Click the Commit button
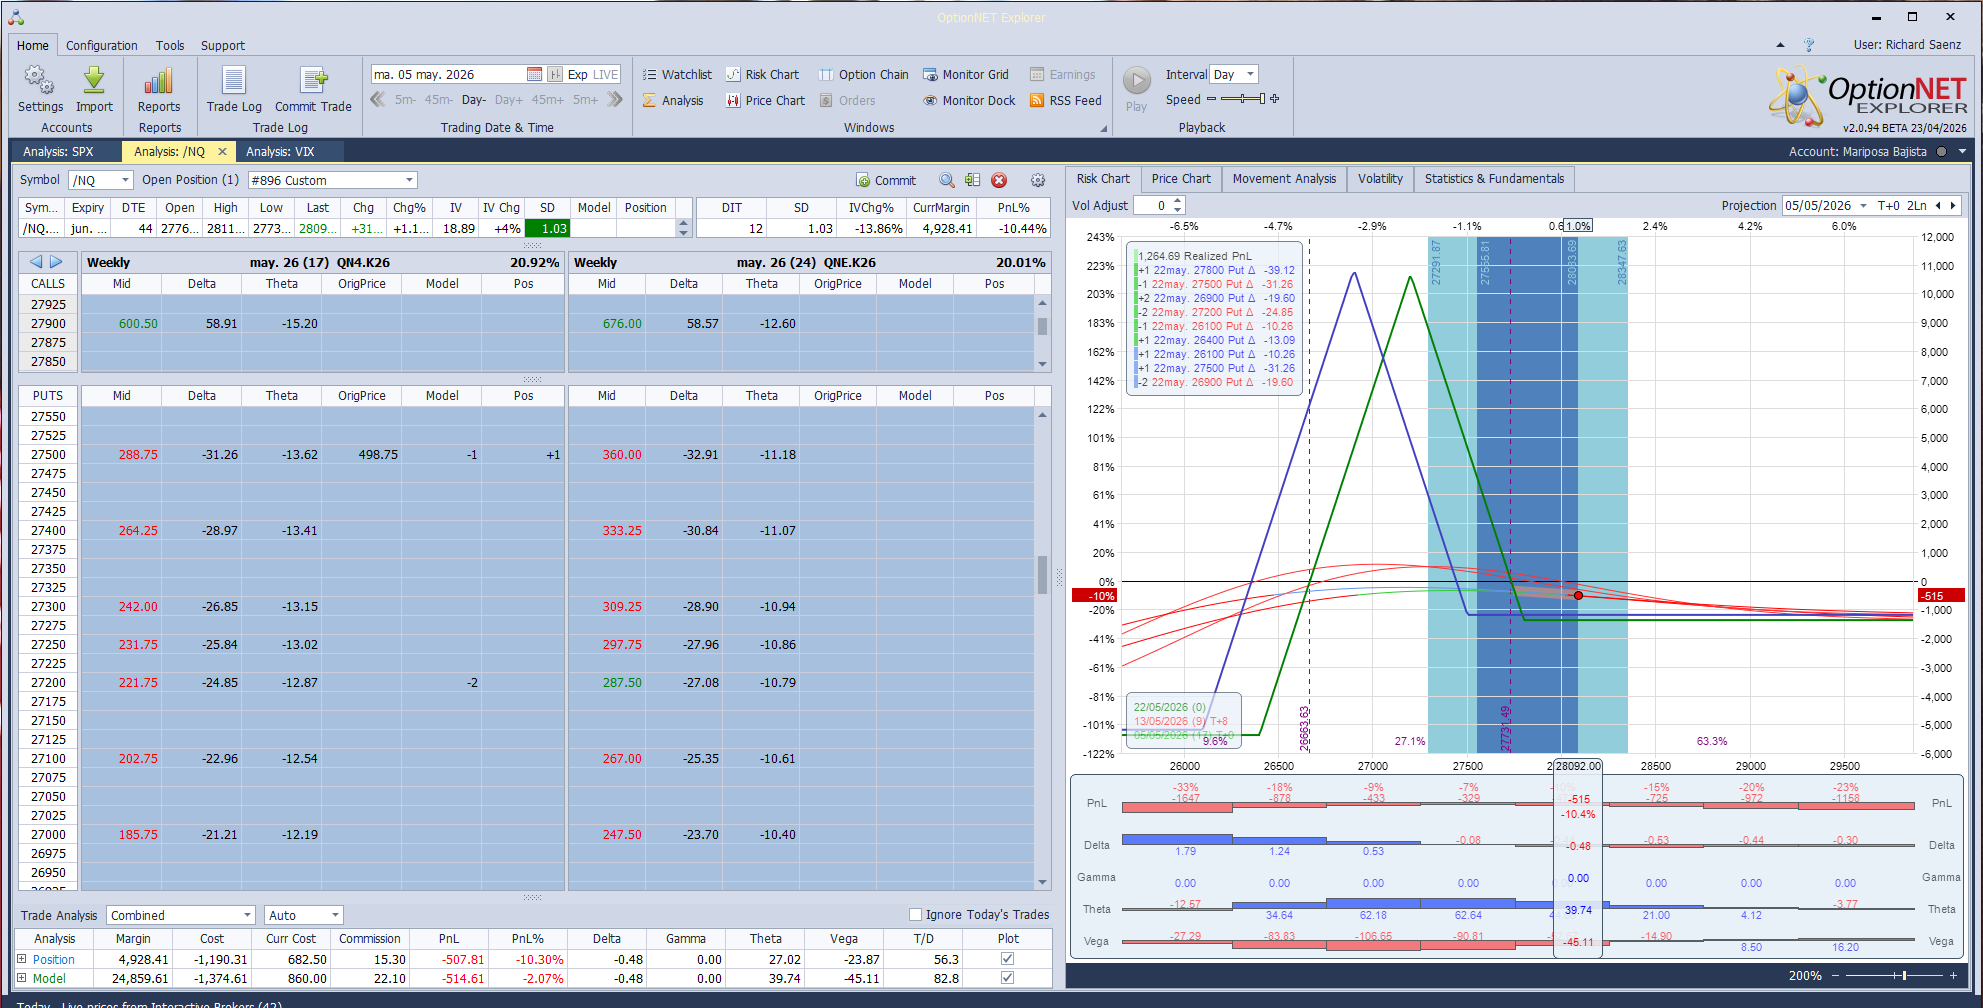Viewport: 1983px width, 1008px height. pos(886,180)
